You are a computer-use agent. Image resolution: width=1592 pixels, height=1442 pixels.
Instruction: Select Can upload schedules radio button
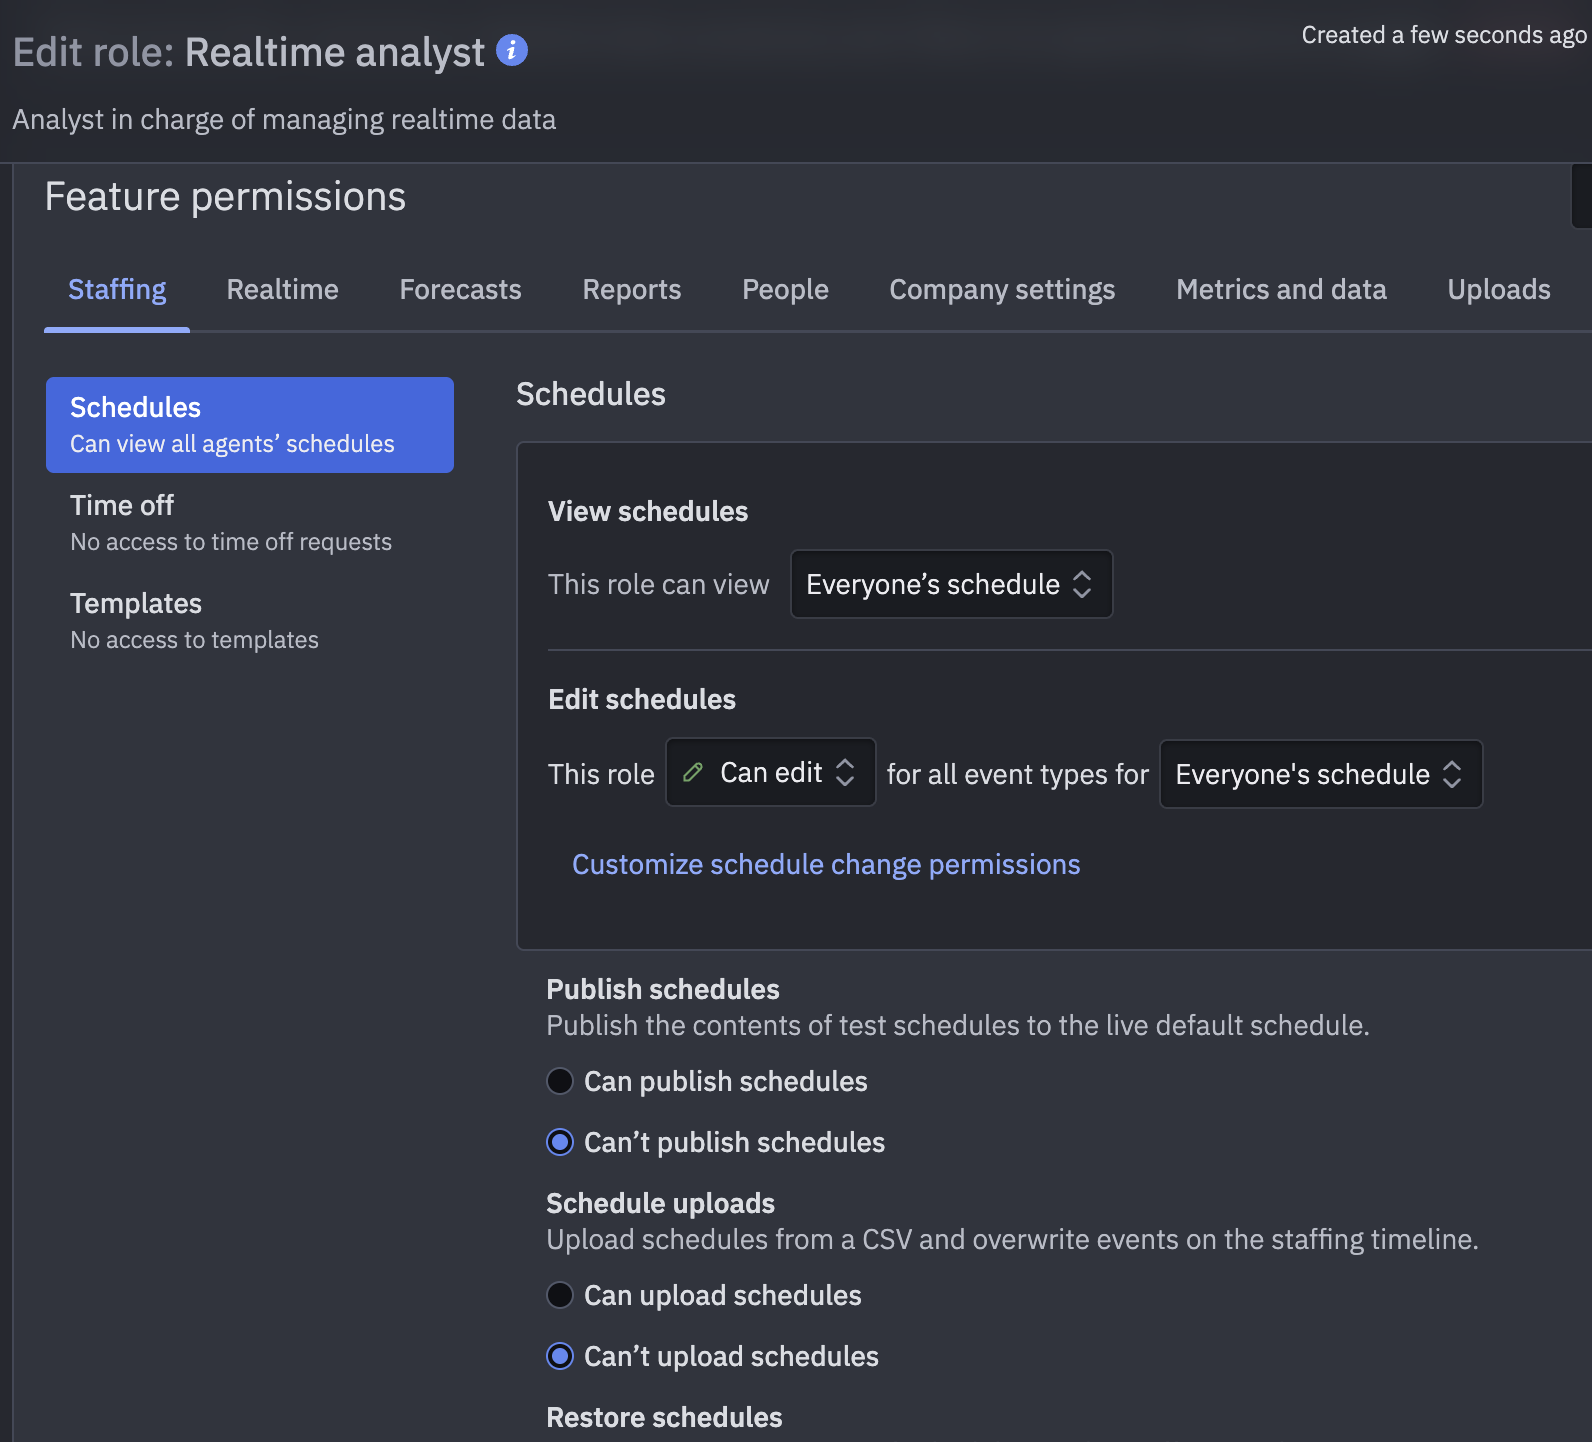(x=560, y=1295)
